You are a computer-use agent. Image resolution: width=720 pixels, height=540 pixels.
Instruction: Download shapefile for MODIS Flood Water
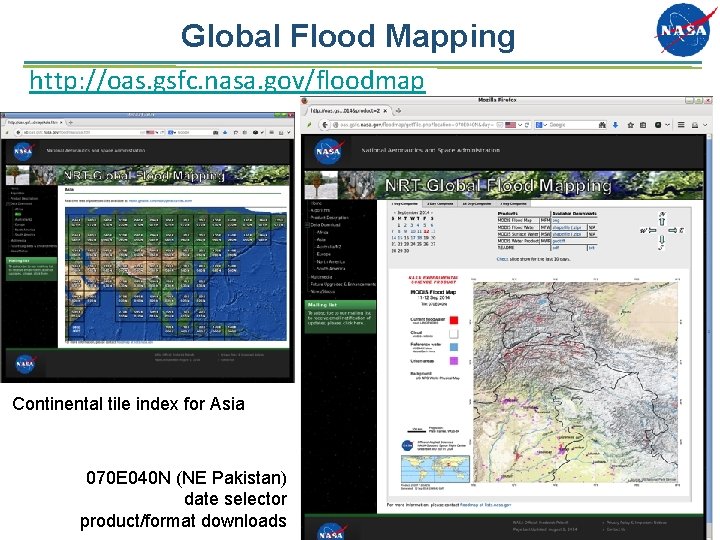pyautogui.click(x=567, y=227)
